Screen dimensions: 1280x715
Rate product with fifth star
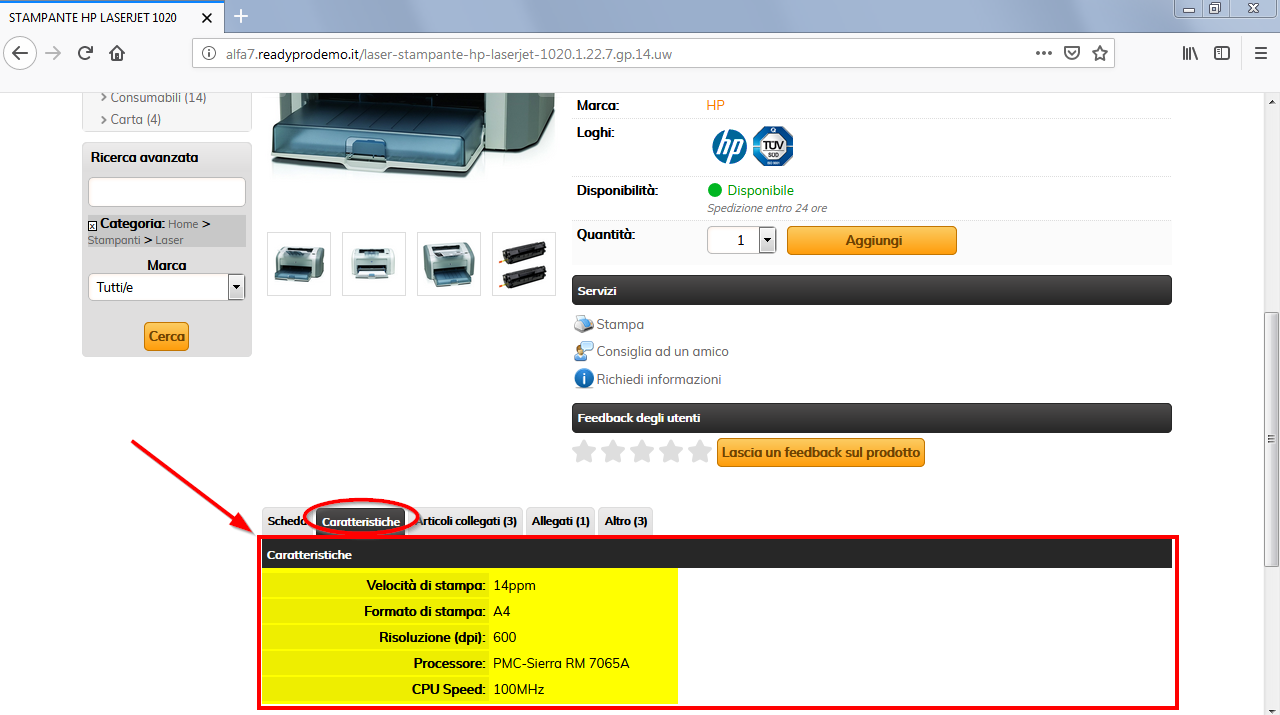coord(700,452)
